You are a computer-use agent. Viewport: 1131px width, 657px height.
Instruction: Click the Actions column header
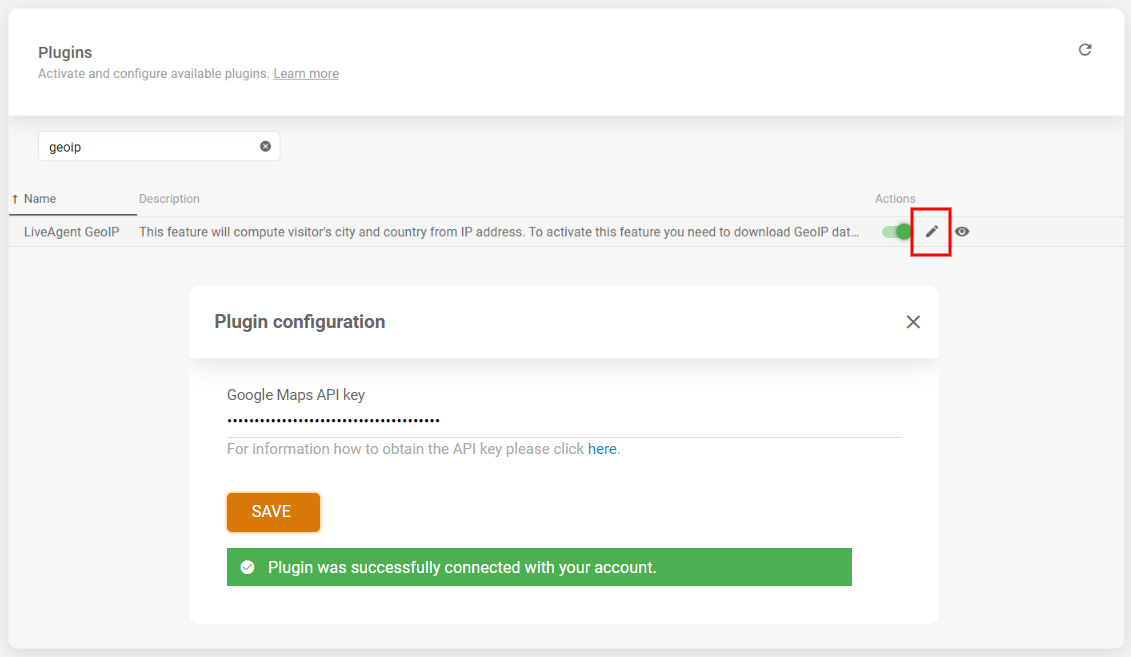coord(895,199)
